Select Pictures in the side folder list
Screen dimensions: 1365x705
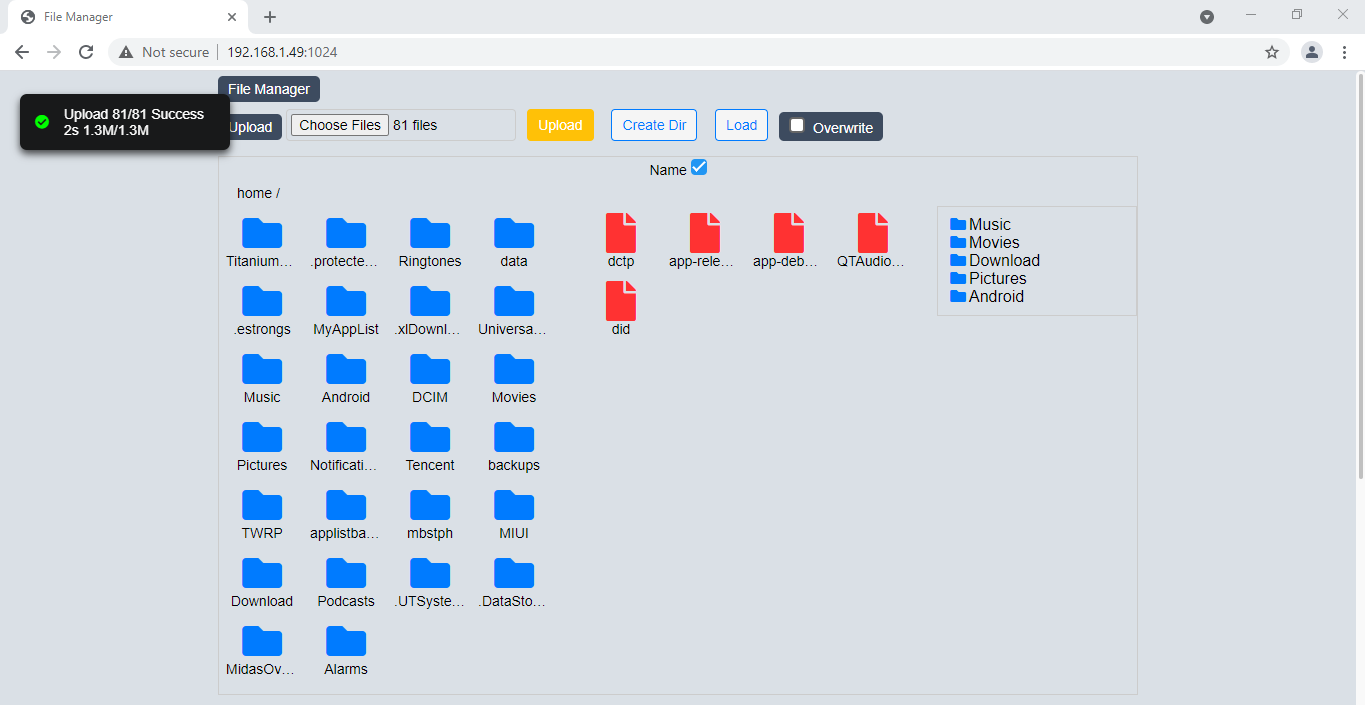(x=989, y=278)
